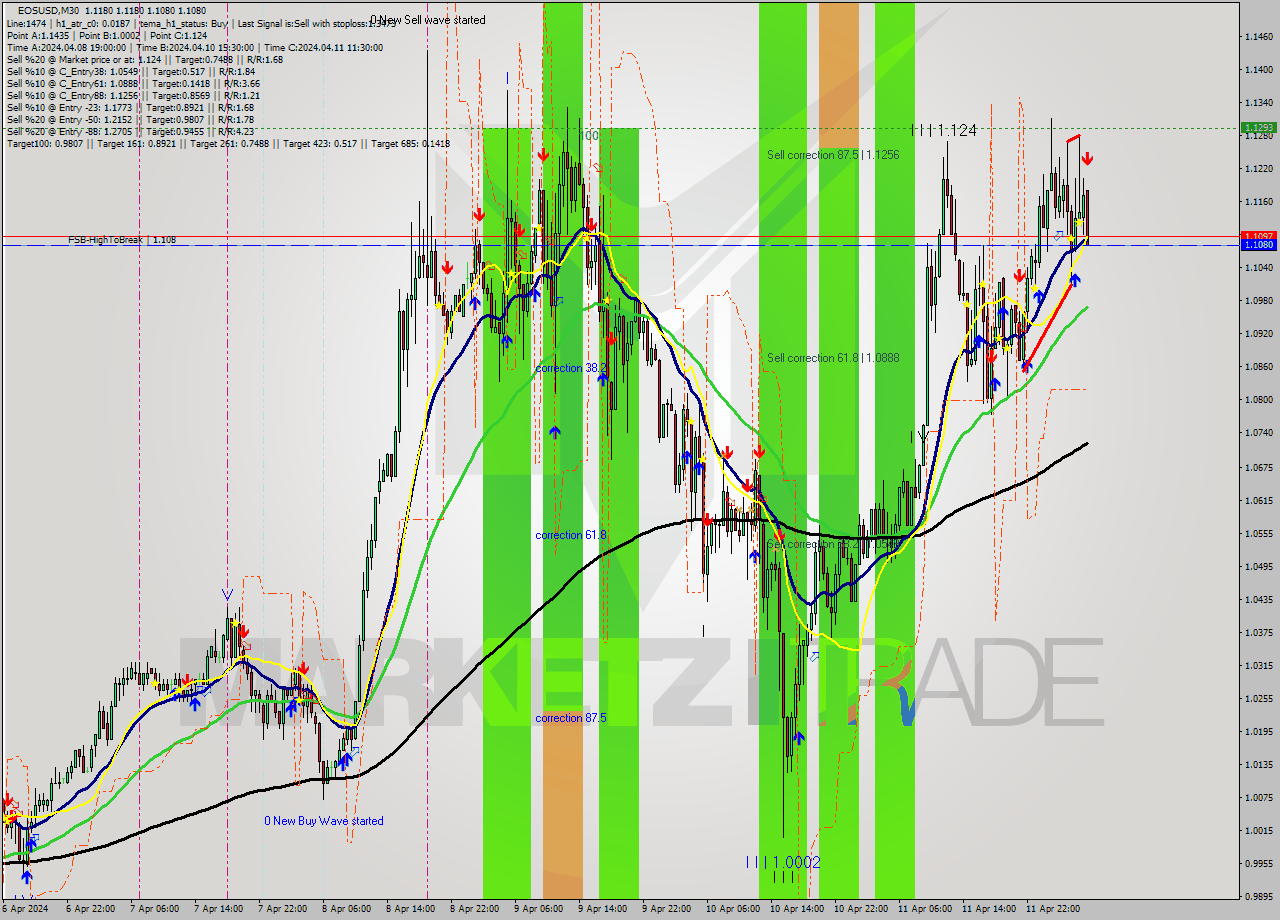Image resolution: width=1280 pixels, height=920 pixels.
Task: Click the '| | | 1.124' point C label
Action: 944,130
